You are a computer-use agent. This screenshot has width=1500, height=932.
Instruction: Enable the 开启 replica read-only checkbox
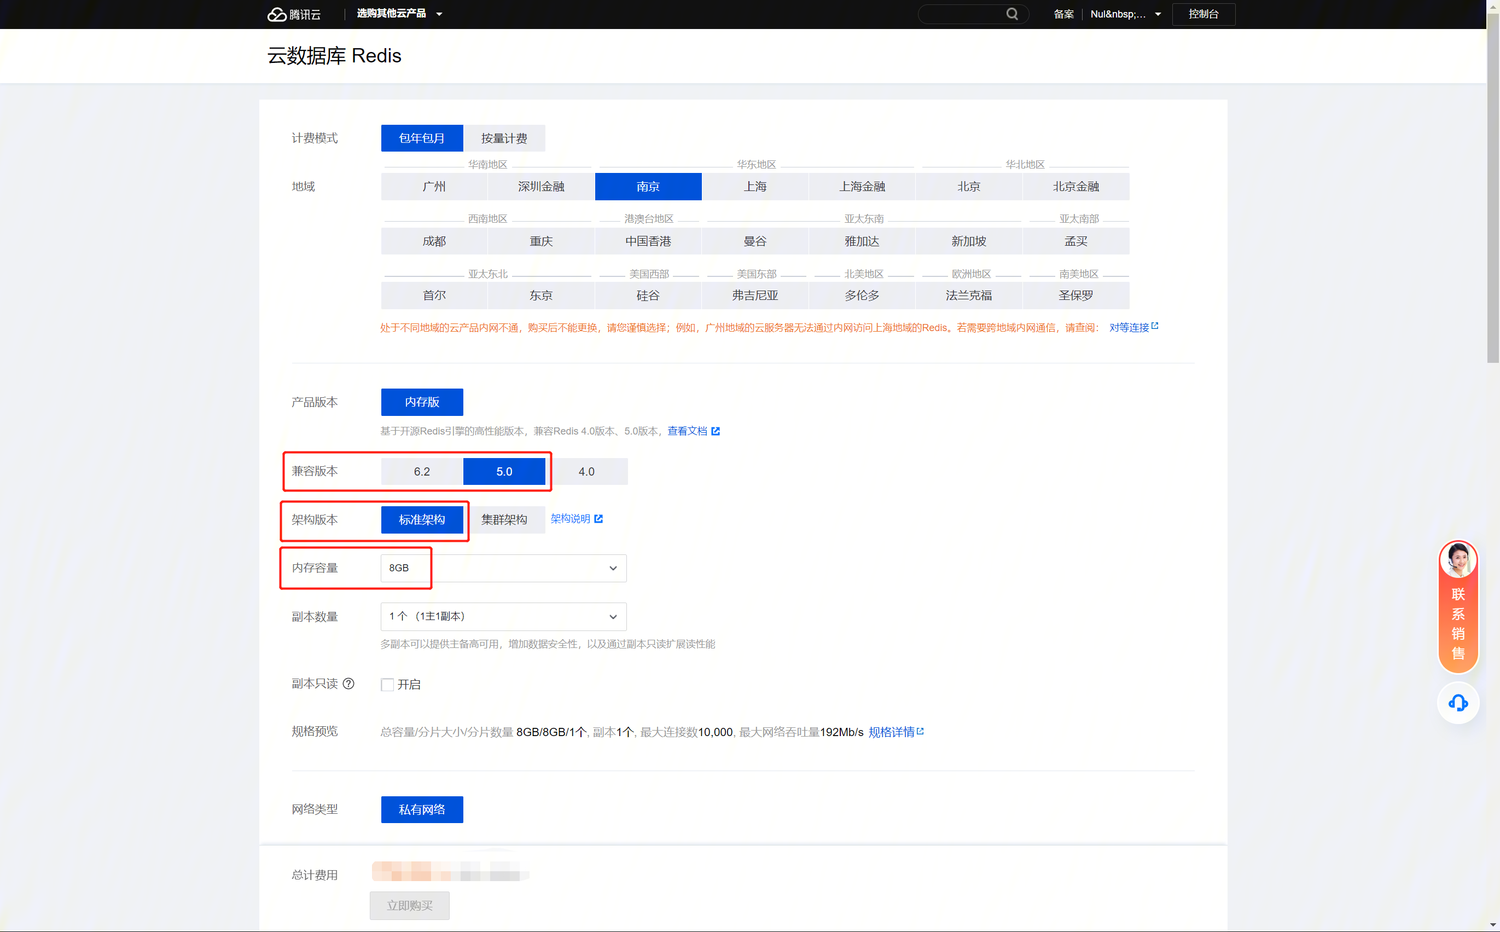coord(387,685)
